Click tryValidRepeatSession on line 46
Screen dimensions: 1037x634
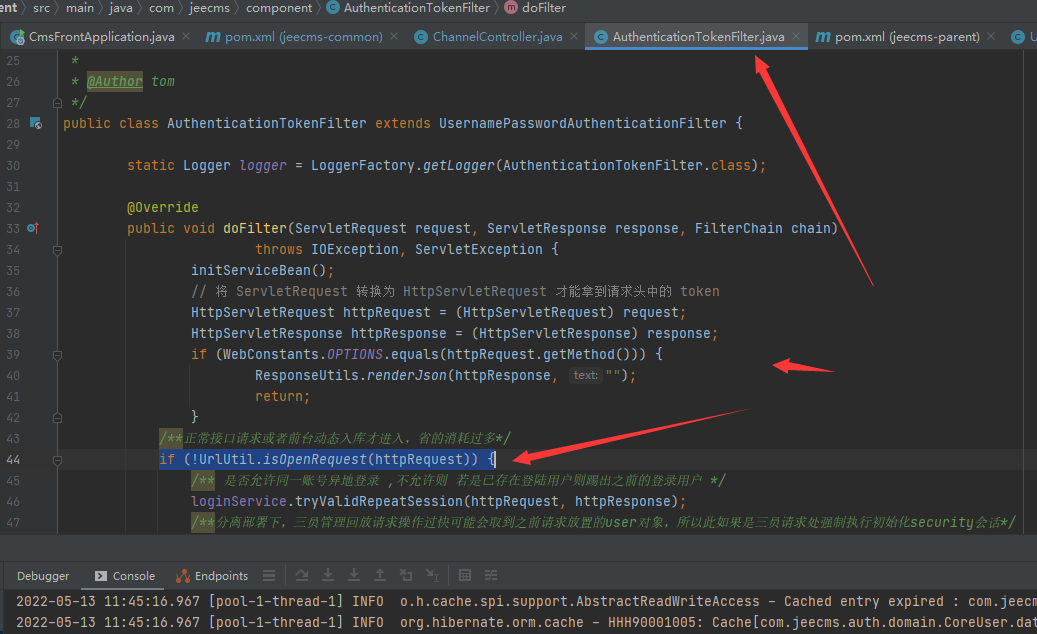point(378,502)
